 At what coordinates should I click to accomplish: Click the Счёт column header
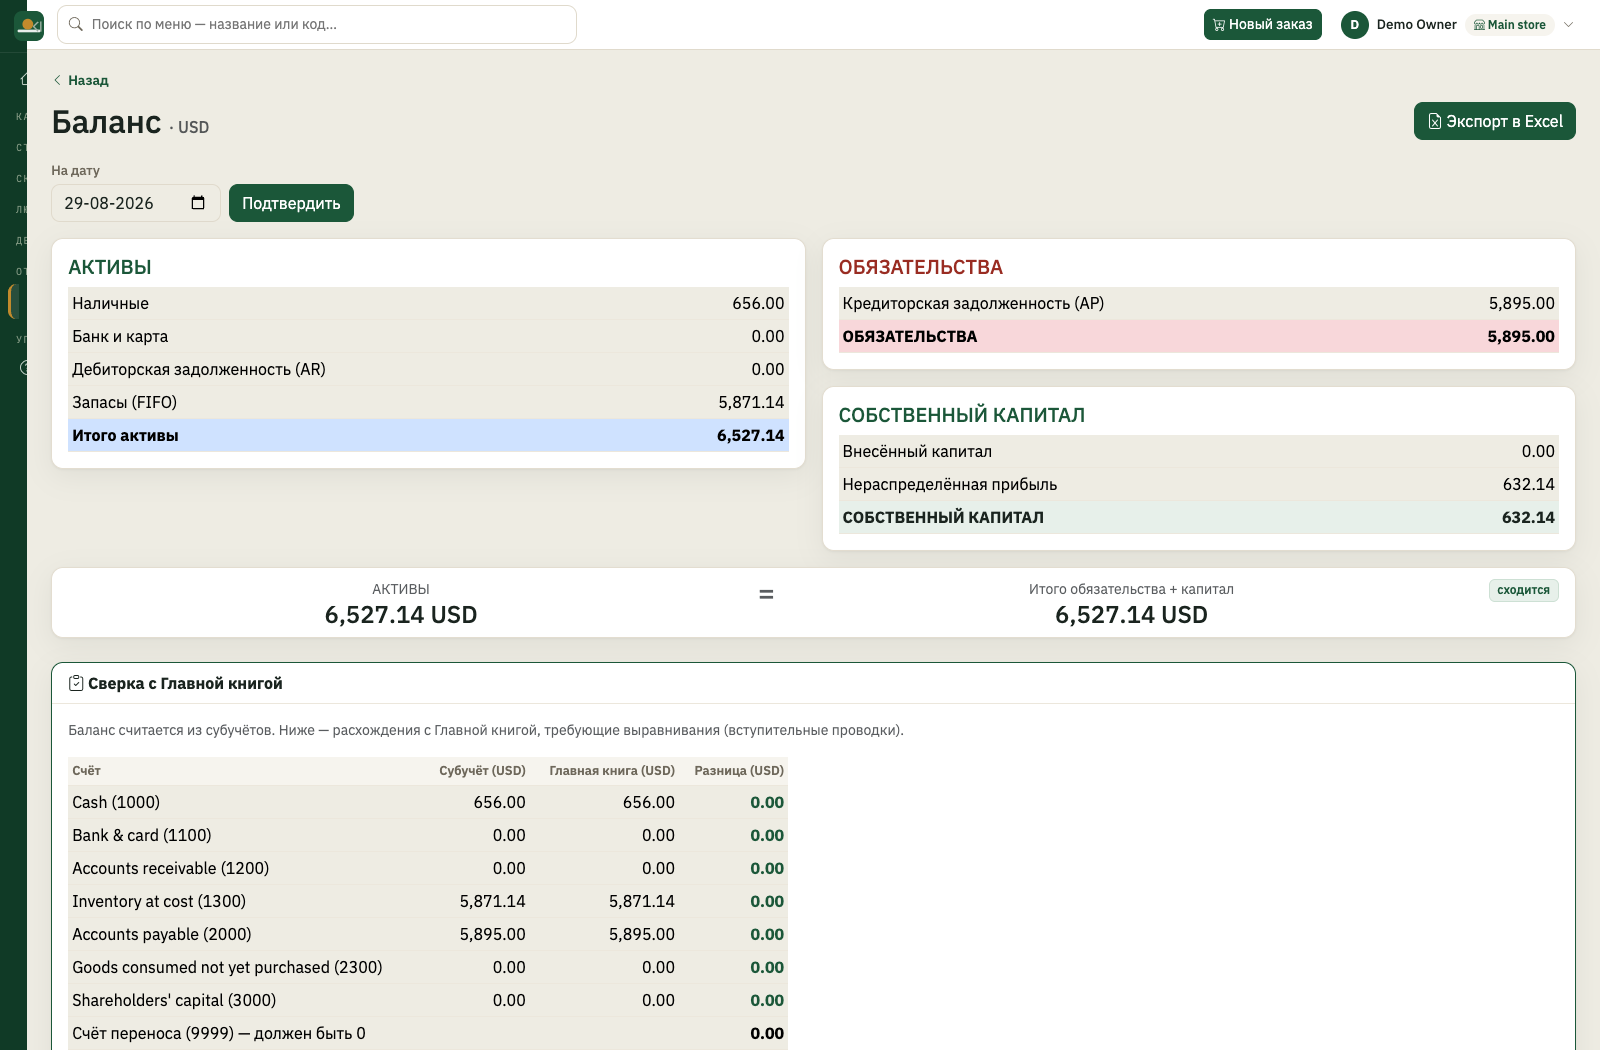pyautogui.click(x=86, y=770)
